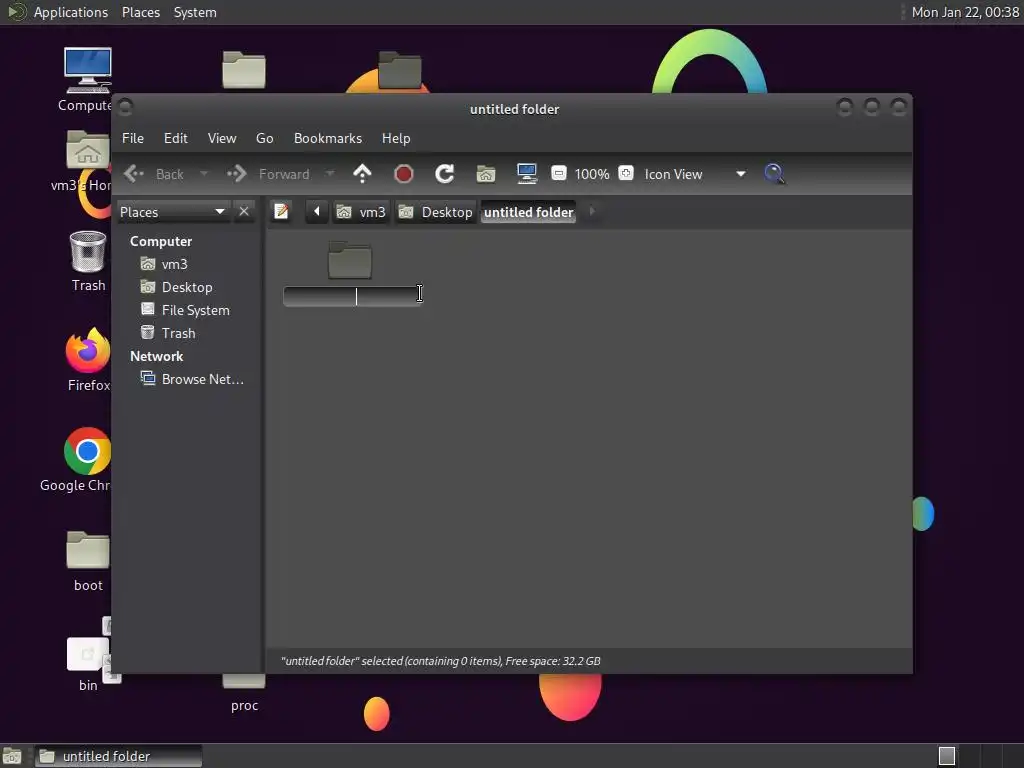Open the Home folder from toolbar

486,174
